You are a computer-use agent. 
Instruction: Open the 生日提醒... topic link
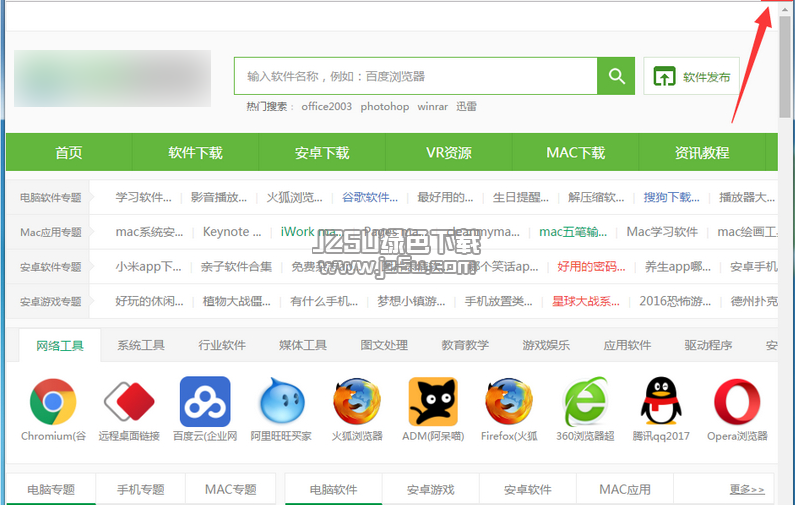(x=521, y=197)
